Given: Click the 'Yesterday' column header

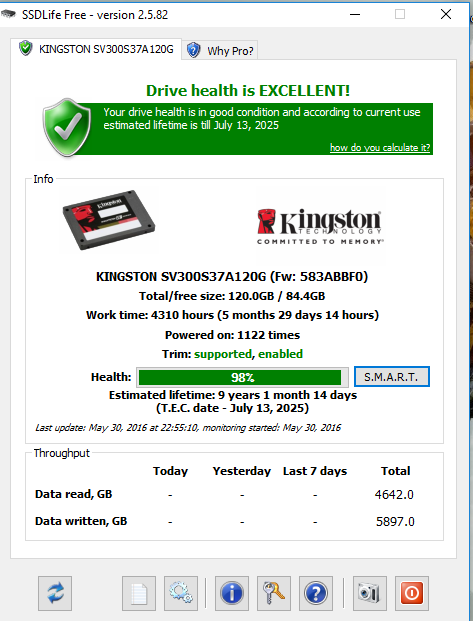Looking at the screenshot, I should pyautogui.click(x=242, y=471).
